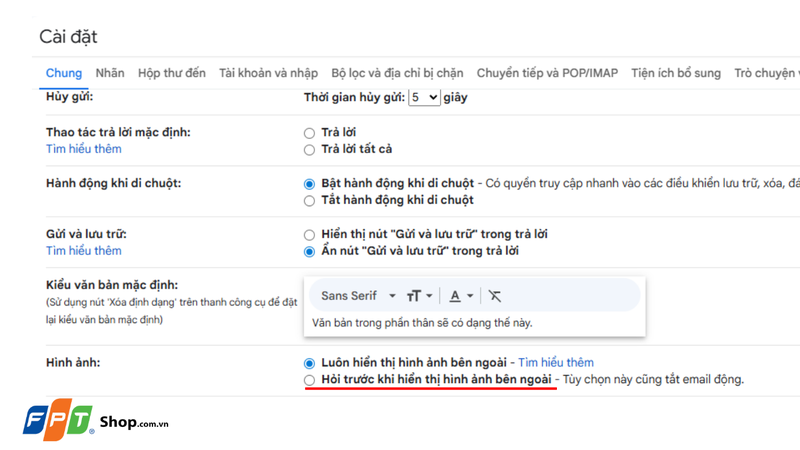800x450 pixels.
Task: Select 'Hiển thị nút Gửi và lưu trữ' option
Action: point(309,235)
